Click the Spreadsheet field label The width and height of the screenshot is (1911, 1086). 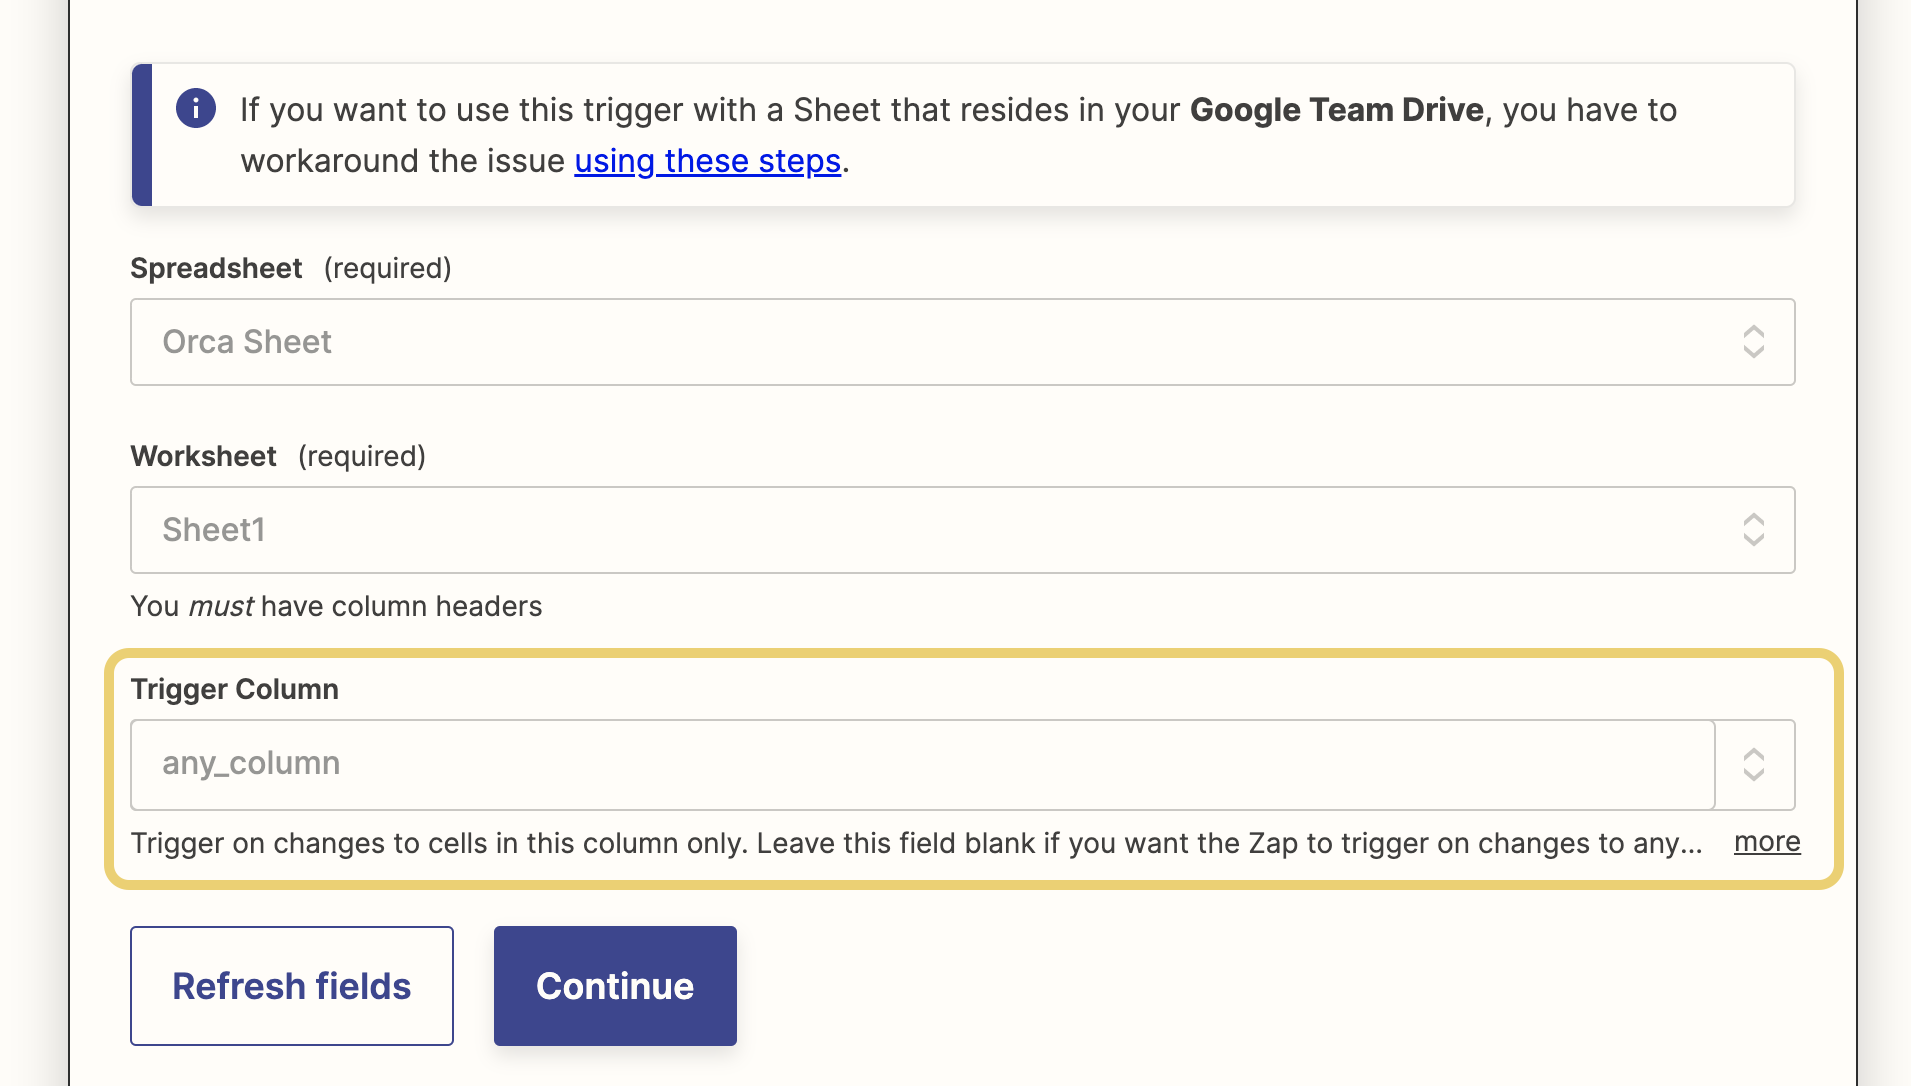(216, 268)
